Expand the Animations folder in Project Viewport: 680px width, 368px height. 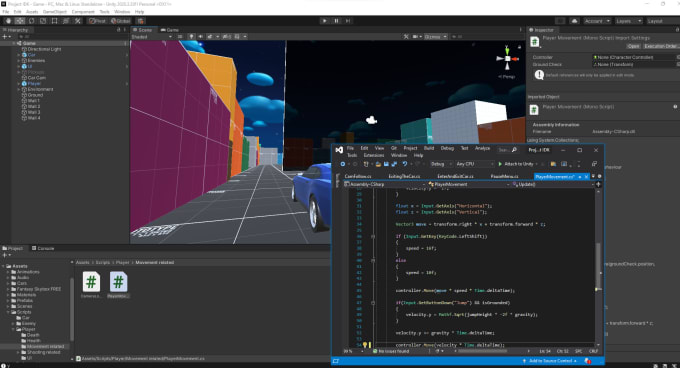(8, 272)
